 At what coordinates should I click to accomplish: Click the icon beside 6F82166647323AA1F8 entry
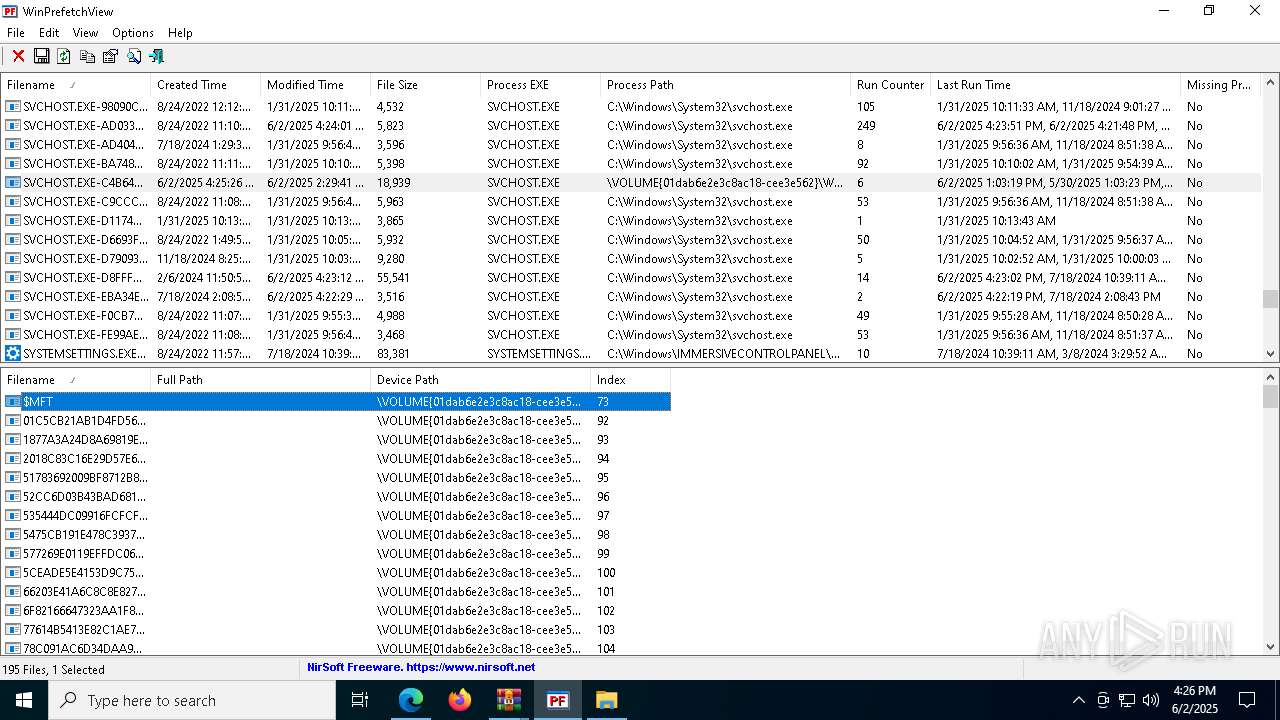(13, 611)
